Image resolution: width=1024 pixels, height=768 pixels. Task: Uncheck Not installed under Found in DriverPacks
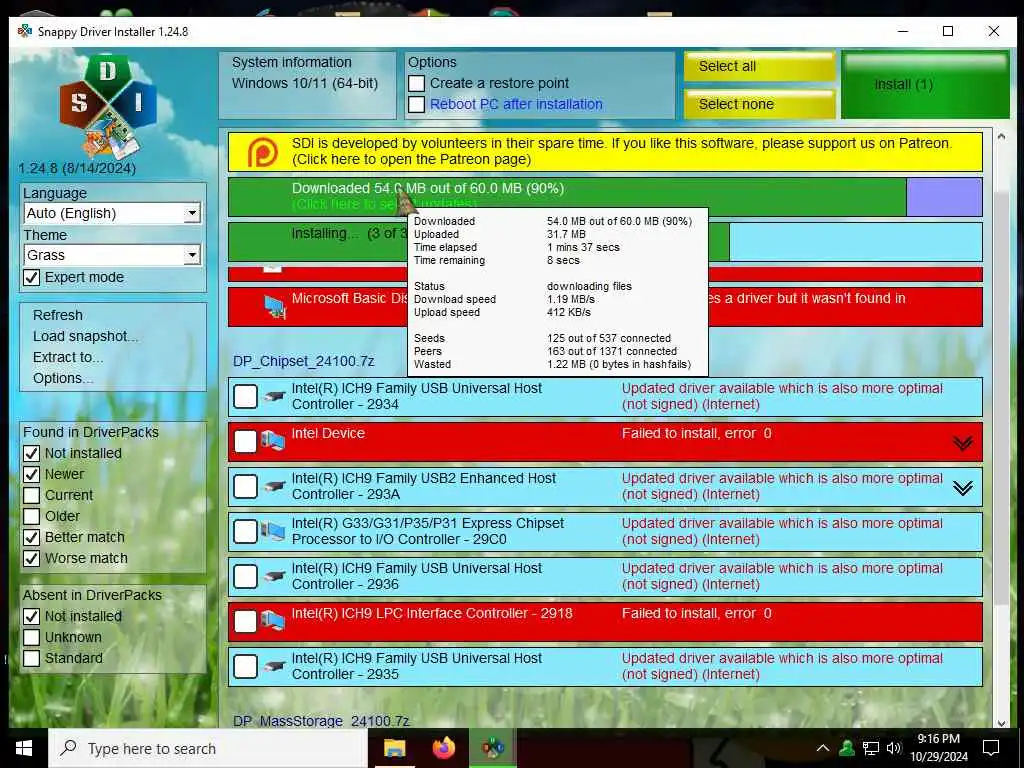(x=31, y=453)
